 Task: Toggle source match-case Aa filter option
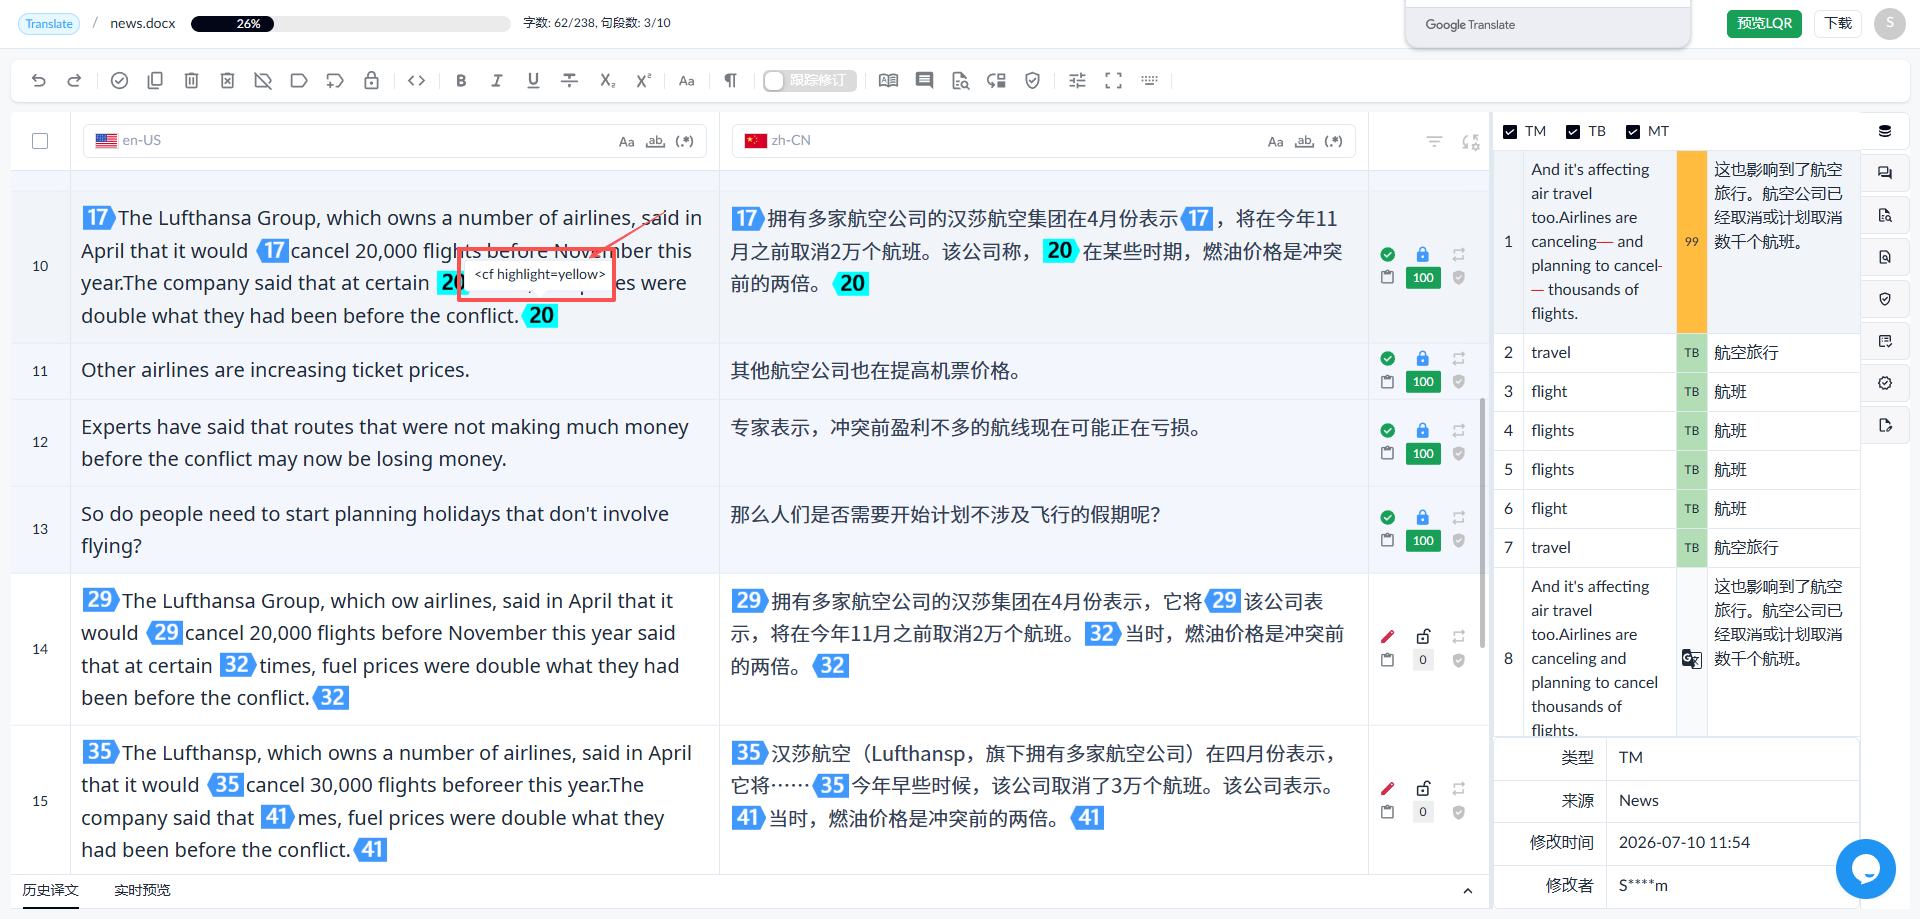coord(626,142)
